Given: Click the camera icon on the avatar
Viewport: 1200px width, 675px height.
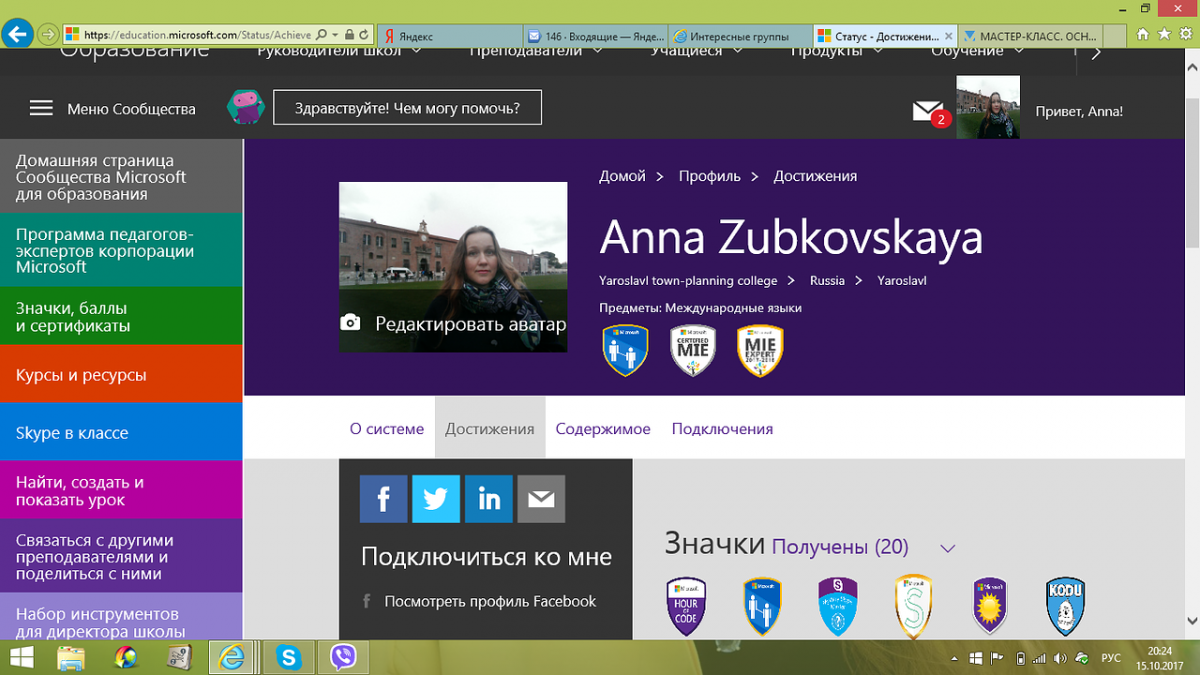Looking at the screenshot, I should (350, 323).
